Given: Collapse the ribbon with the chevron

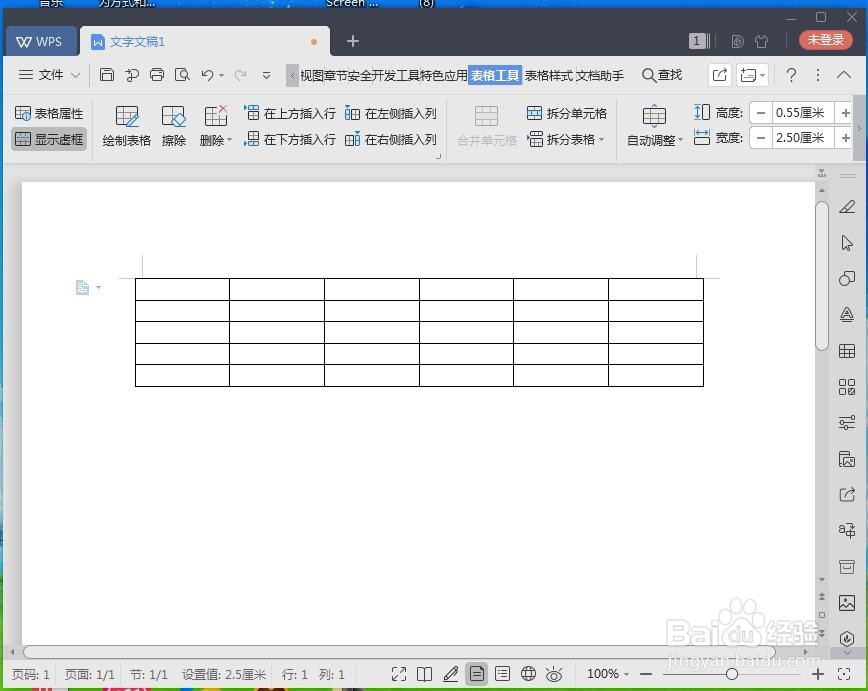Looking at the screenshot, I should (x=844, y=75).
